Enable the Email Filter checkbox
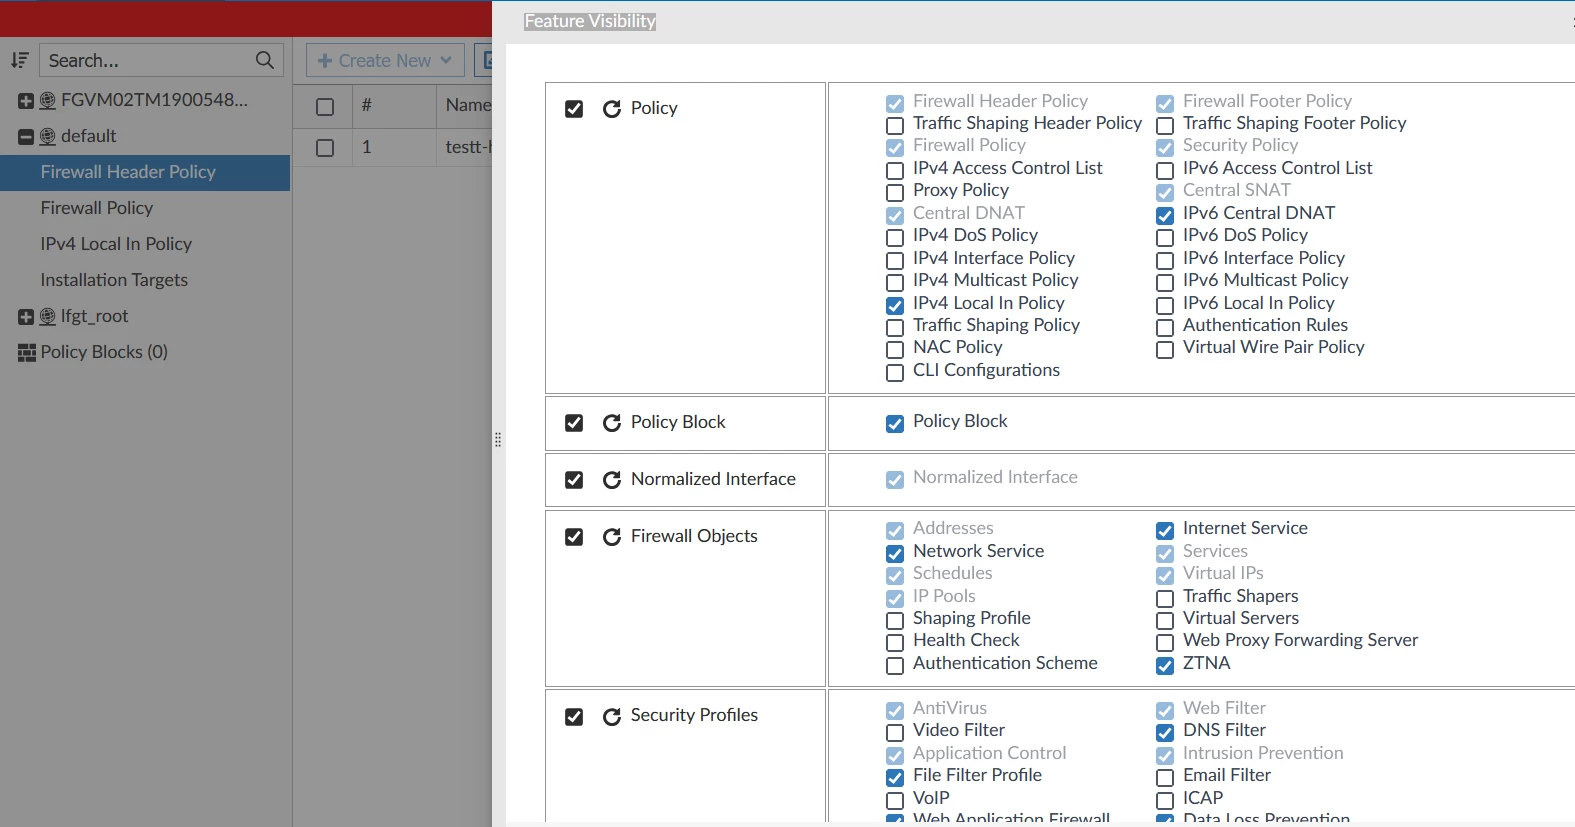This screenshot has height=827, width=1575. coord(1165,777)
